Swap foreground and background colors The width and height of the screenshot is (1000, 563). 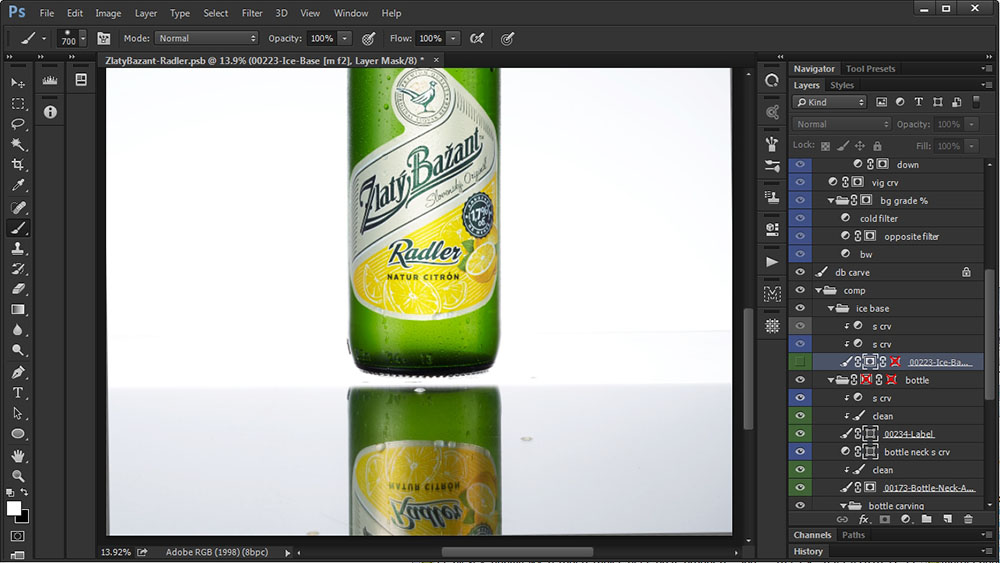coord(24,492)
